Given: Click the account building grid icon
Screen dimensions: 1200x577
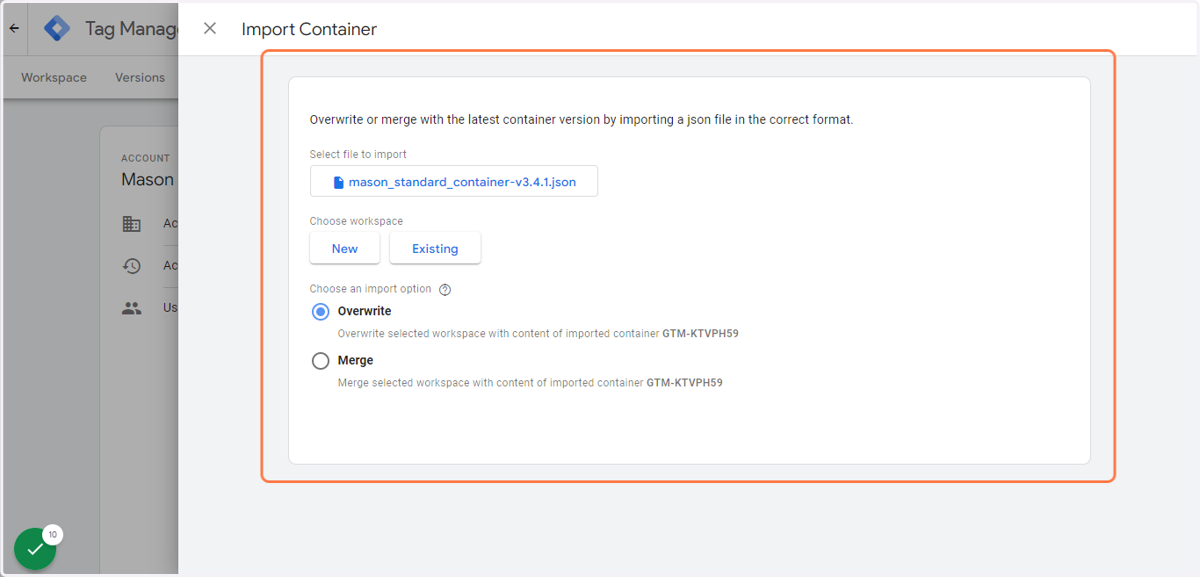Looking at the screenshot, I should (x=131, y=224).
